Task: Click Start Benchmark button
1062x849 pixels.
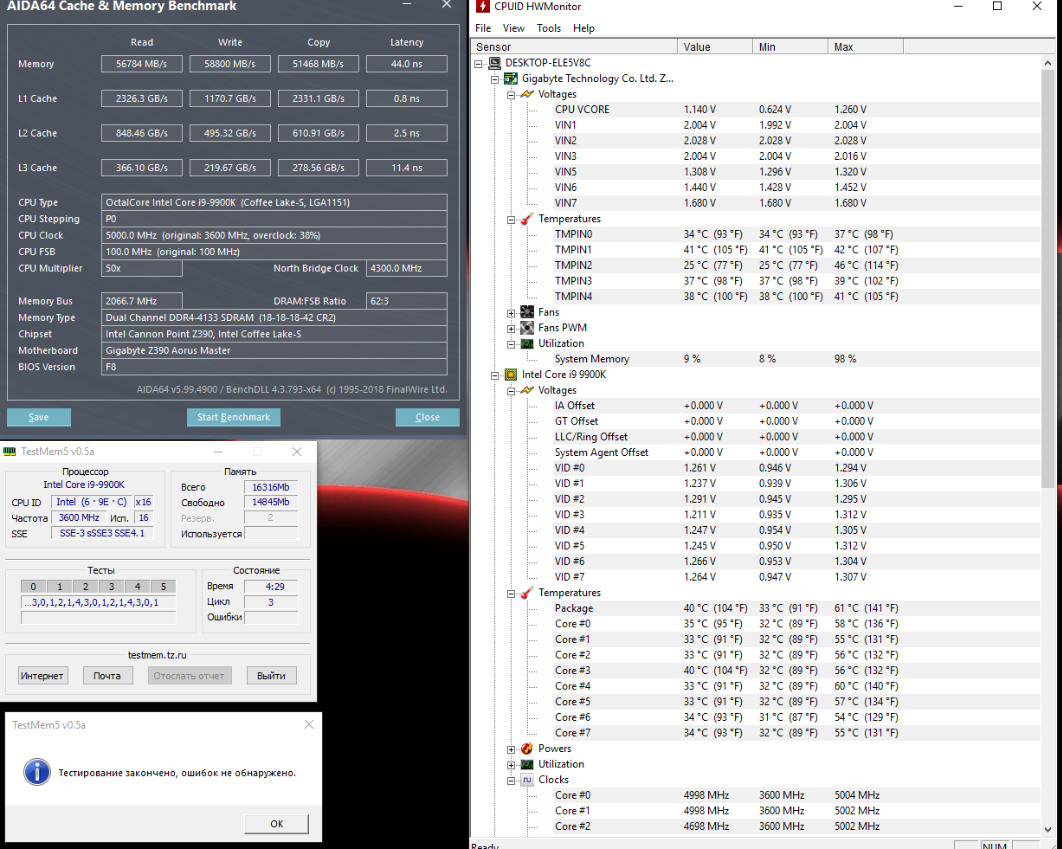Action: click(234, 417)
